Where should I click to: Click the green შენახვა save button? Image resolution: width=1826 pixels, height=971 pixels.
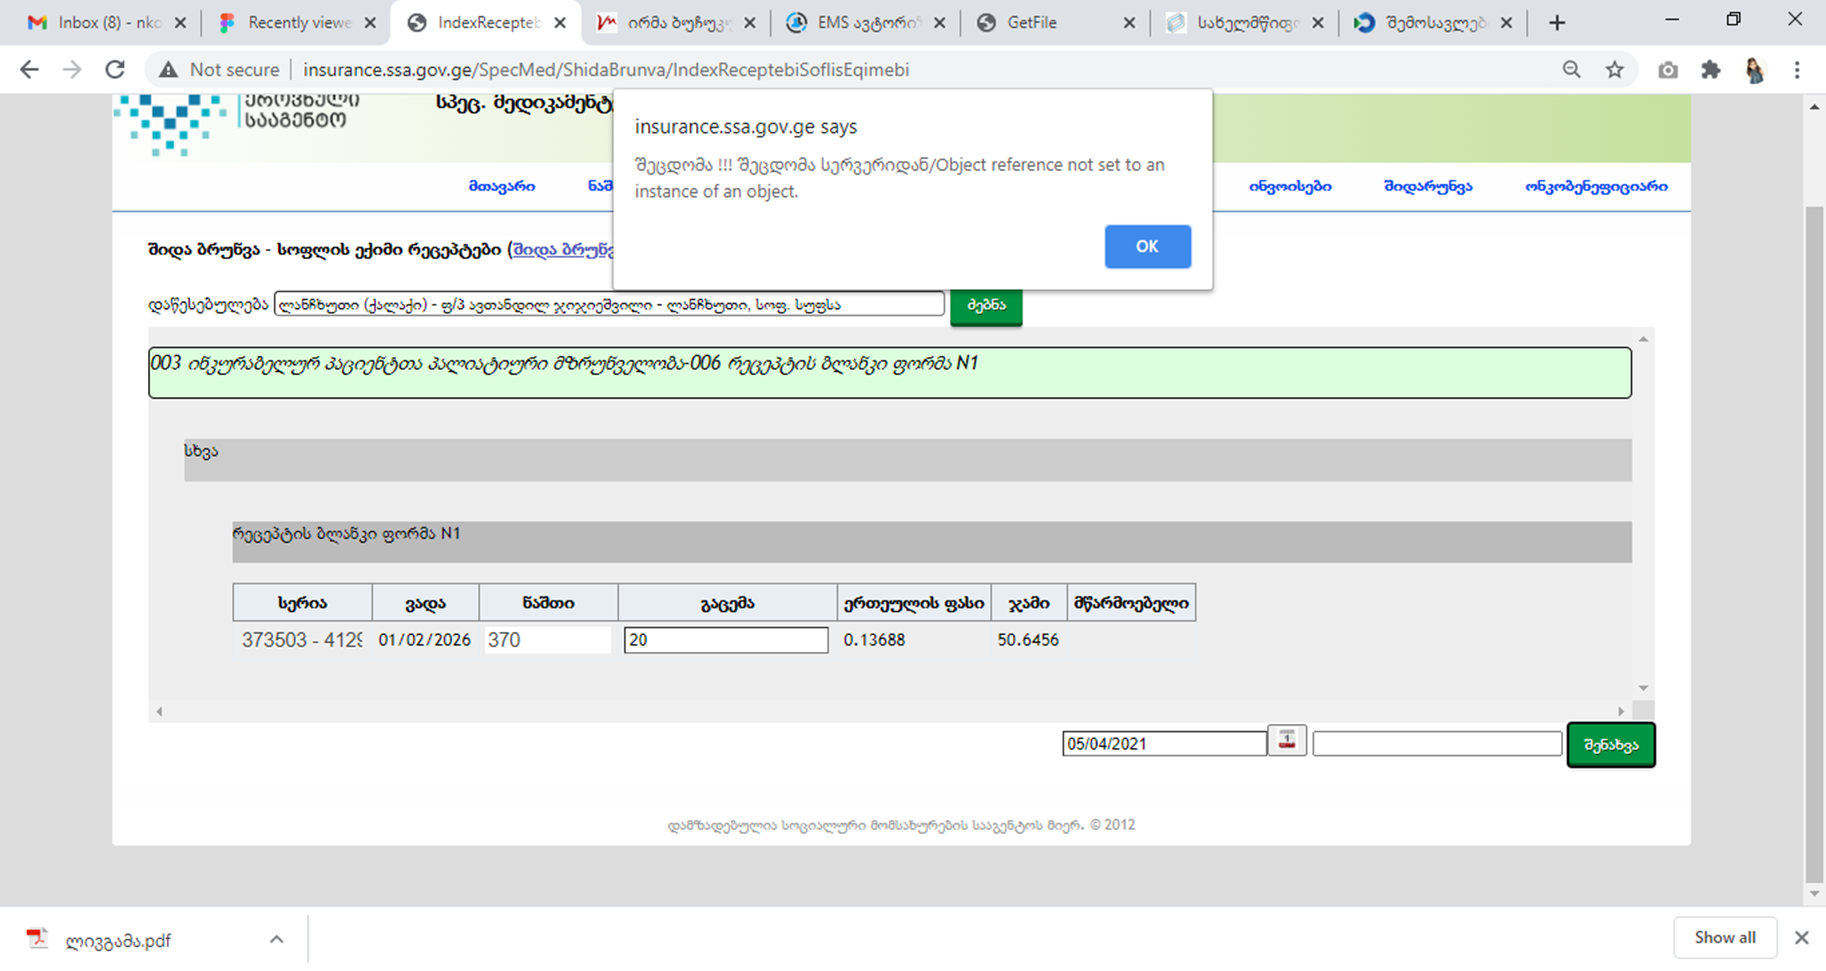click(x=1610, y=745)
